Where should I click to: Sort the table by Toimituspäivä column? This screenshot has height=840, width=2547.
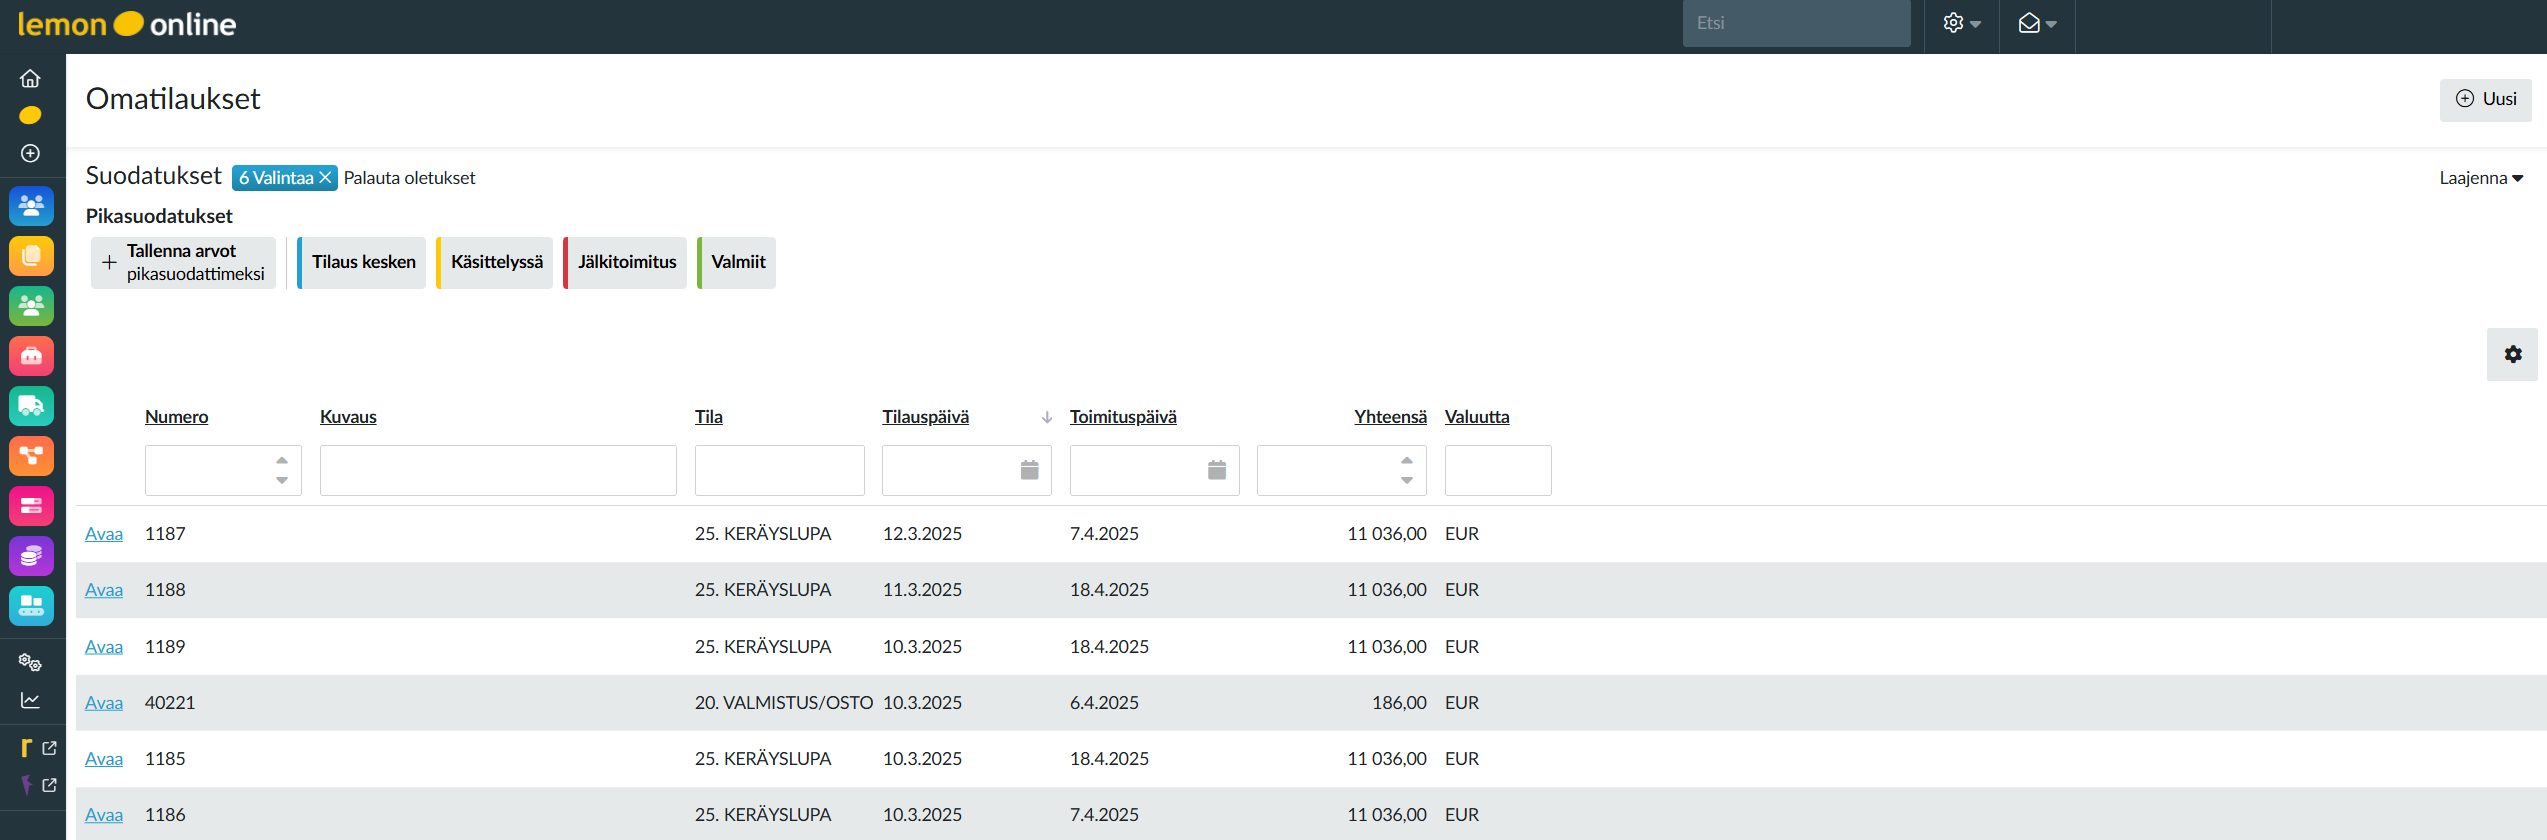point(1122,417)
